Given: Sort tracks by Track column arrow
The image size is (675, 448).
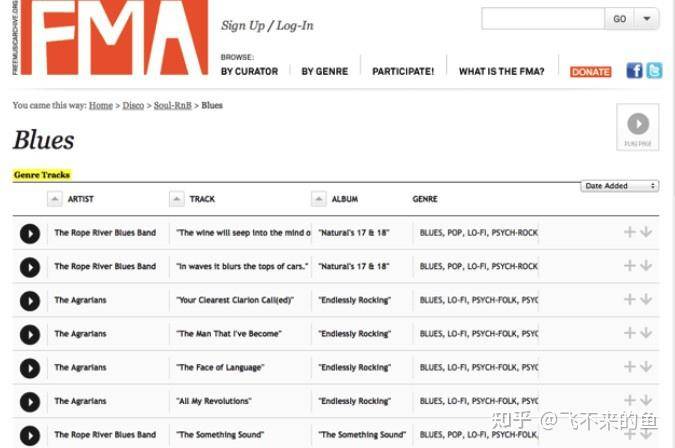Looking at the screenshot, I should (x=176, y=199).
